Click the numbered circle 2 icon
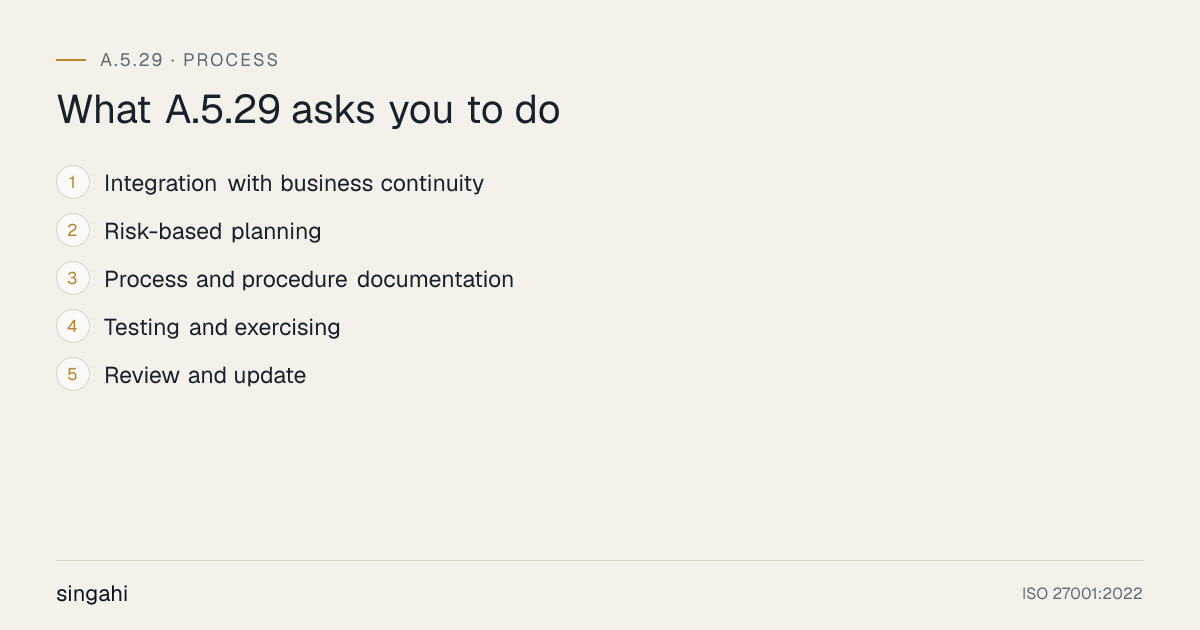Viewport: 1200px width, 630px height. coord(73,231)
